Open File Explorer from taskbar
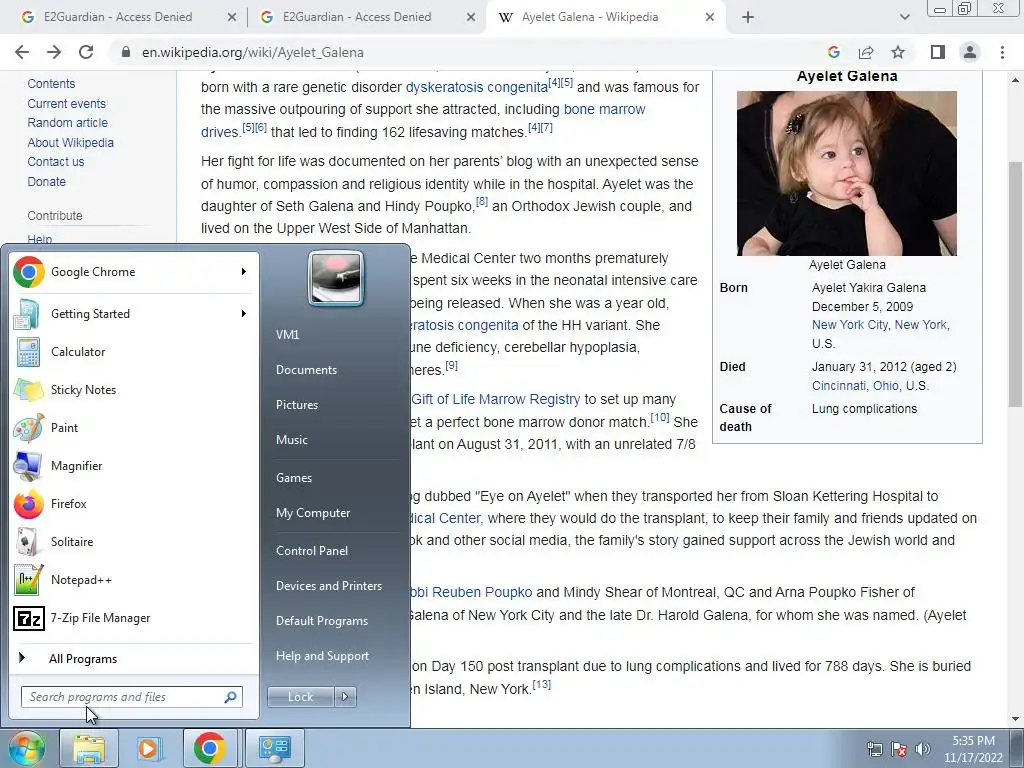Screen dimensions: 1024x768 (x=89, y=748)
